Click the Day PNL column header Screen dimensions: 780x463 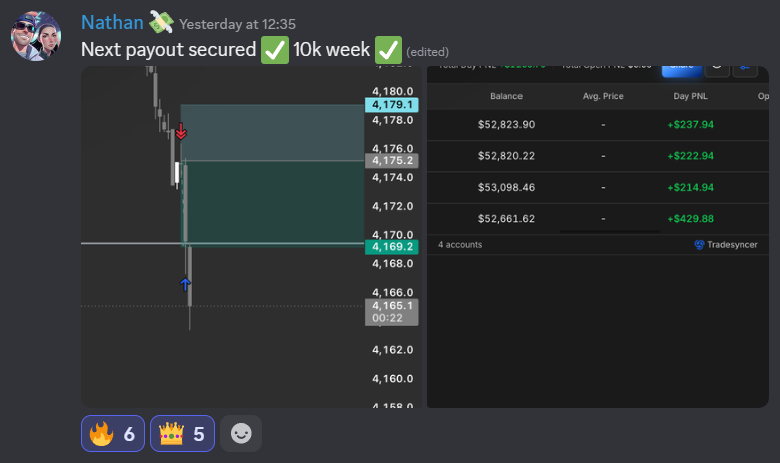(x=690, y=96)
